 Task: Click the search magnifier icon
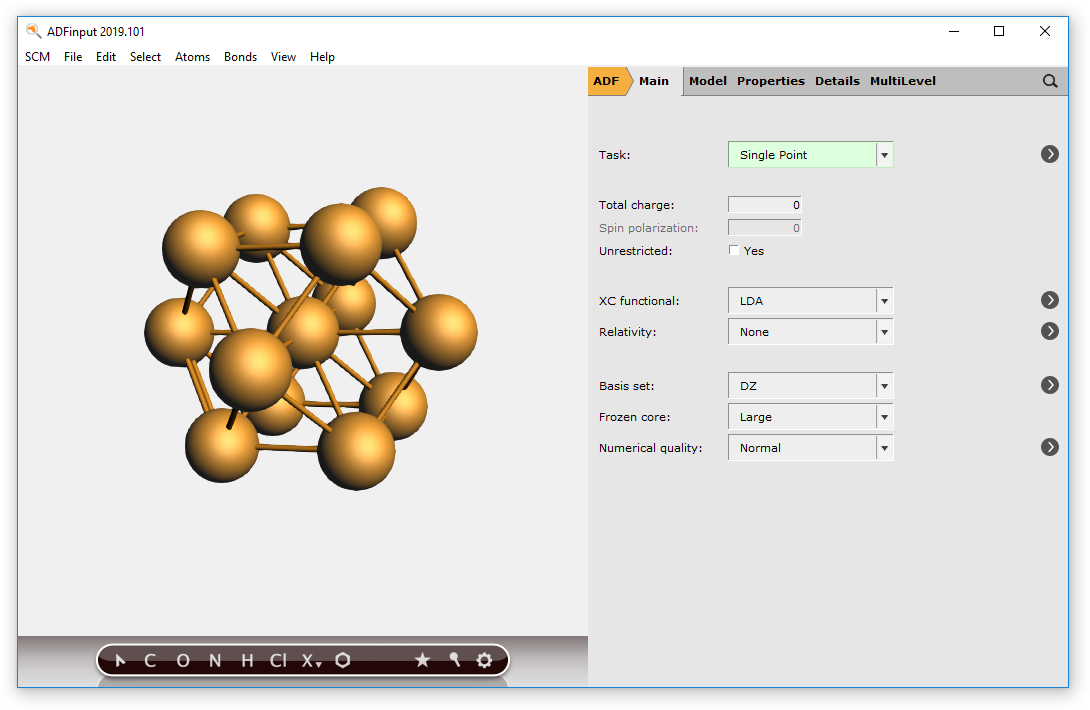(x=1049, y=81)
